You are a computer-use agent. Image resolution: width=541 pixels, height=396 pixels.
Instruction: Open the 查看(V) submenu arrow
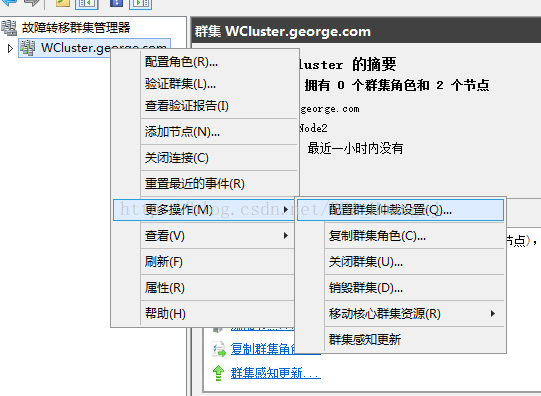(x=286, y=236)
